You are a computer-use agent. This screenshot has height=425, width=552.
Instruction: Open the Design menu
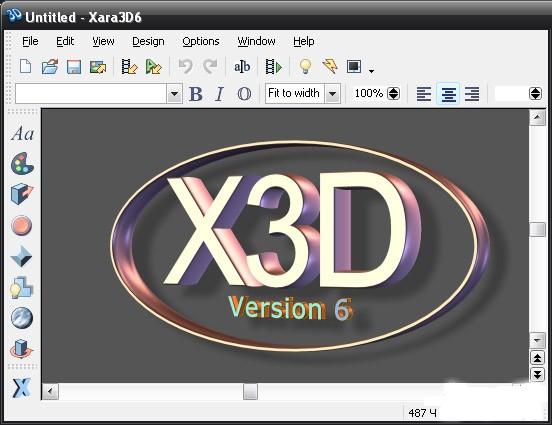point(148,42)
